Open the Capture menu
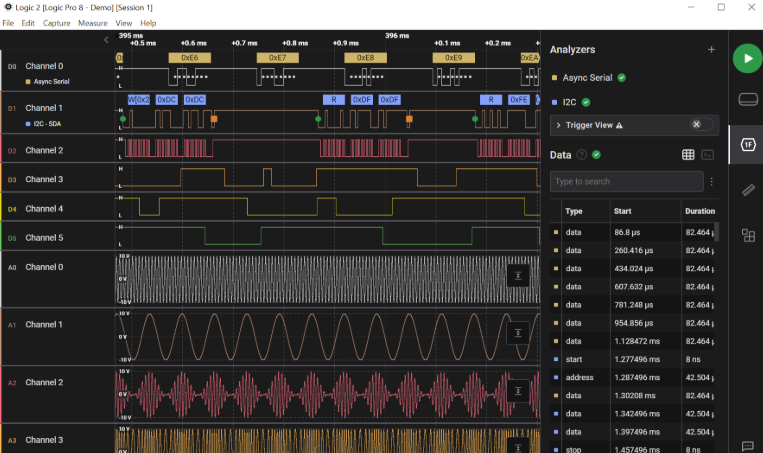The image size is (763, 453). [x=57, y=22]
